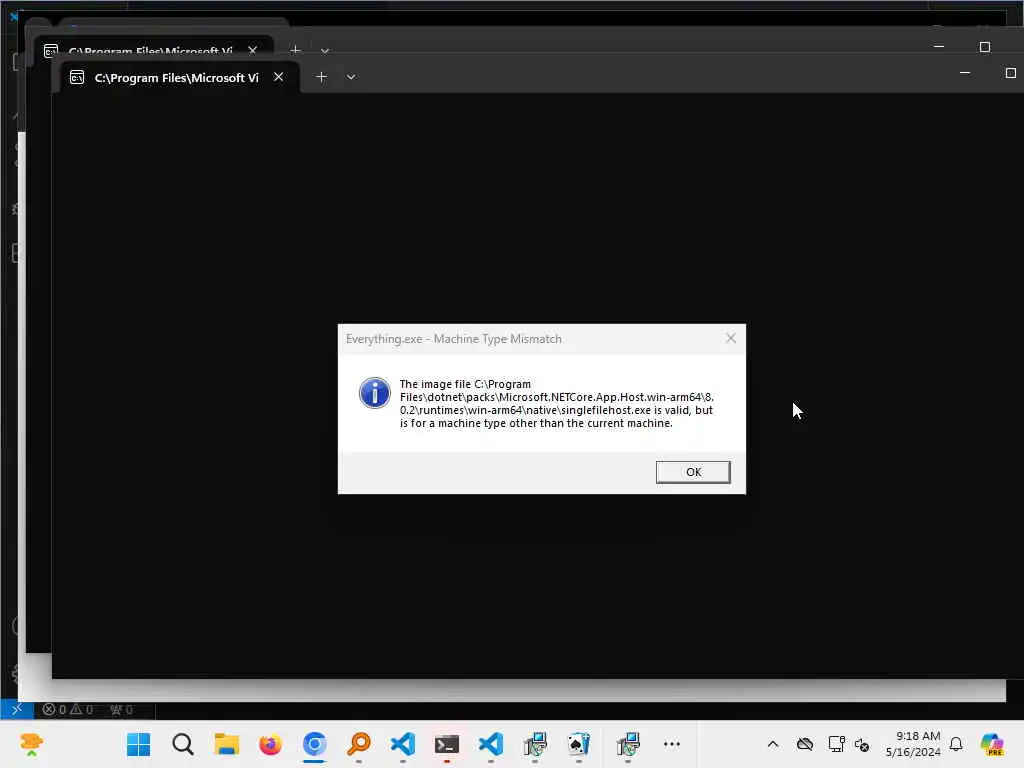Switch to the Windows Terminal taskbar icon
The height and width of the screenshot is (768, 1024).
tap(447, 744)
